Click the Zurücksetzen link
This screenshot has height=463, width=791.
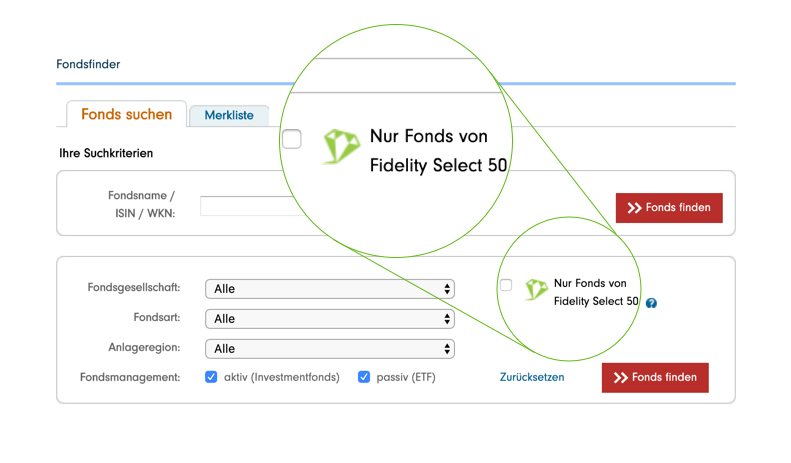point(532,377)
